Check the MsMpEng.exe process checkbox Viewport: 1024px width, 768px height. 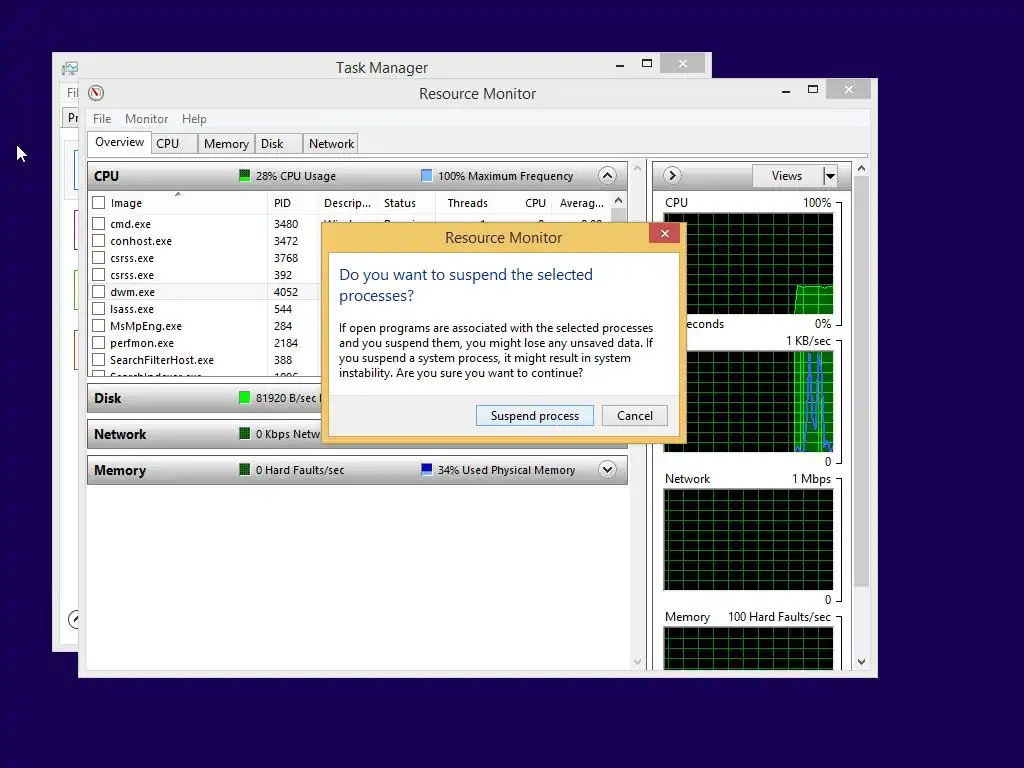coord(99,326)
